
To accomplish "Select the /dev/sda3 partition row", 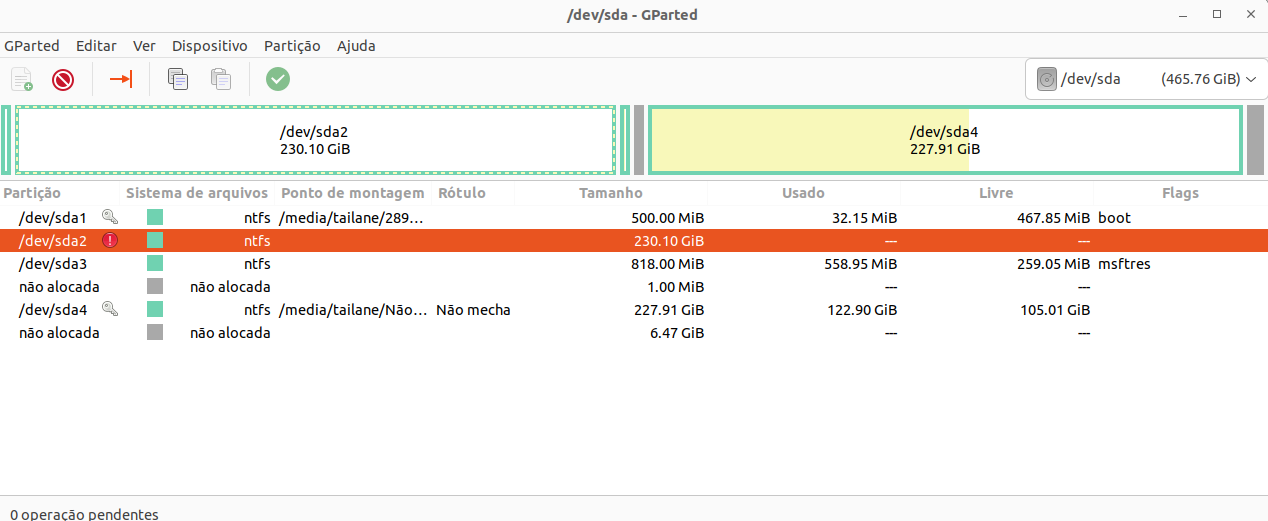I will (634, 264).
